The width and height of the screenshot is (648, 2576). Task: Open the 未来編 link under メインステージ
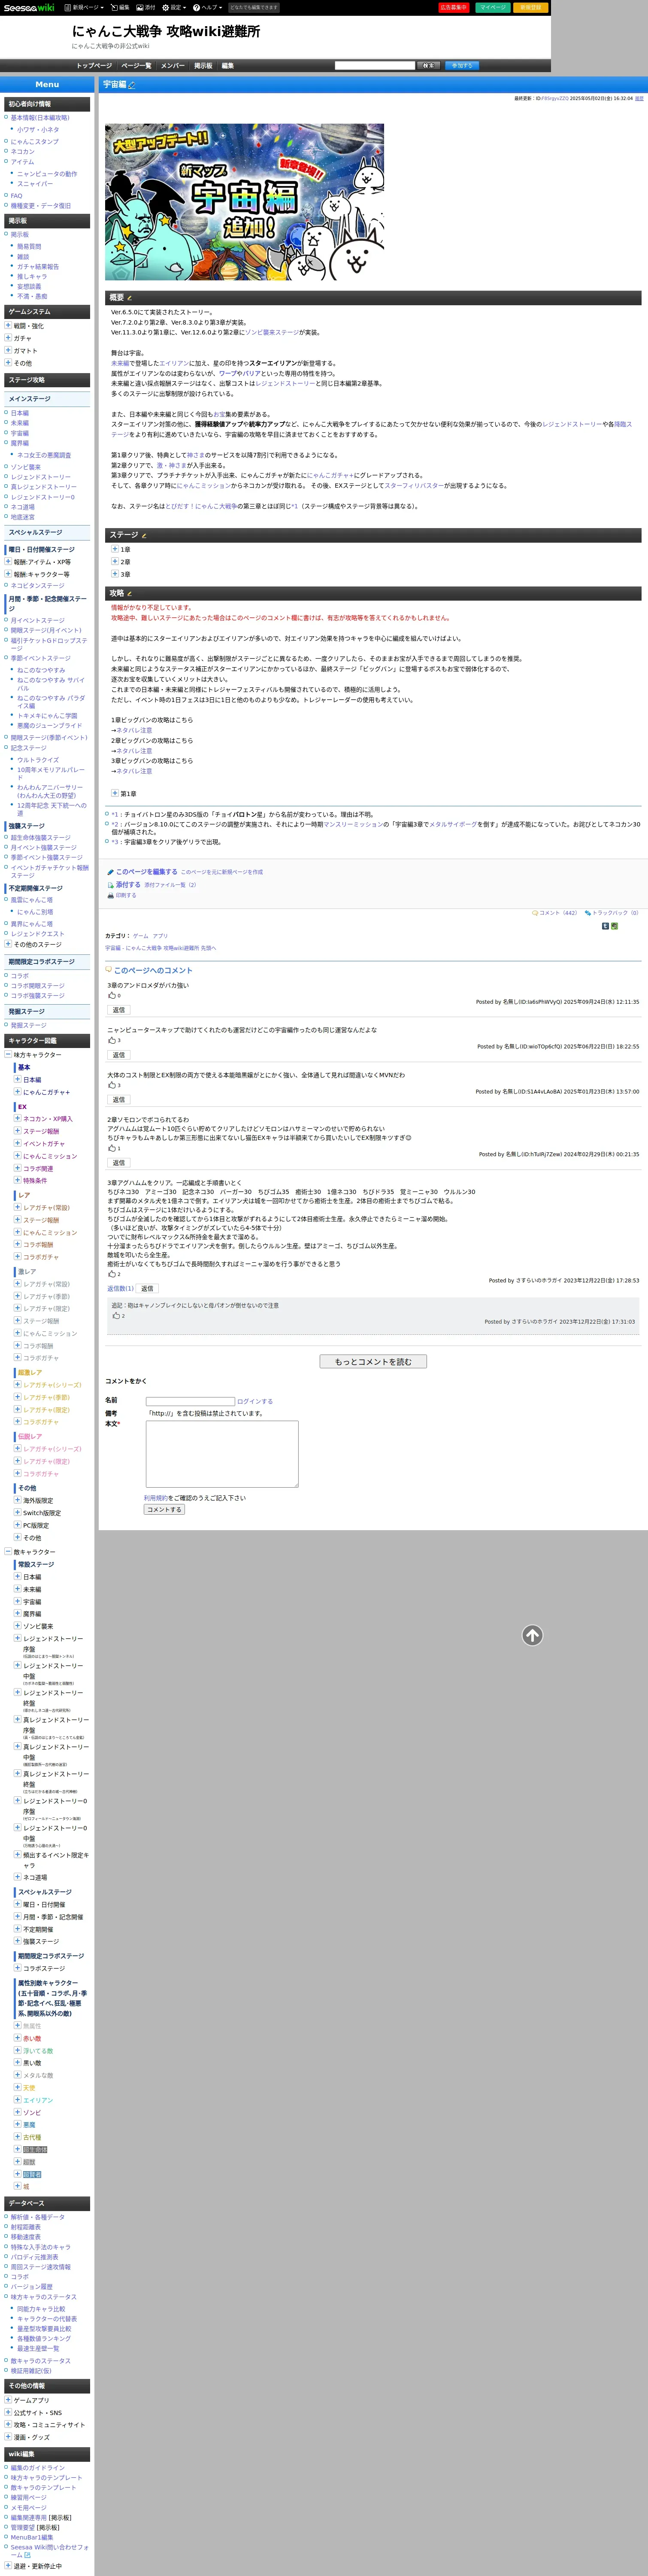coord(20,422)
